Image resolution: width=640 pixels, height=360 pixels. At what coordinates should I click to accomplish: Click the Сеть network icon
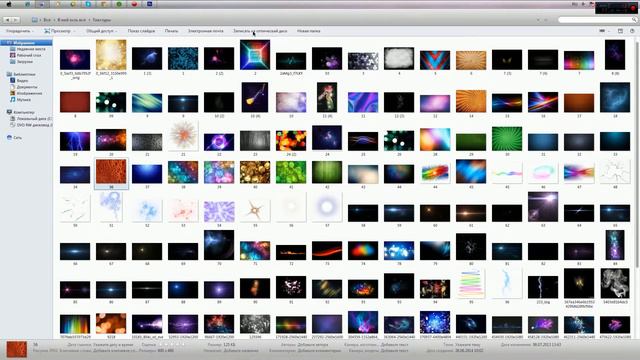(x=9, y=138)
